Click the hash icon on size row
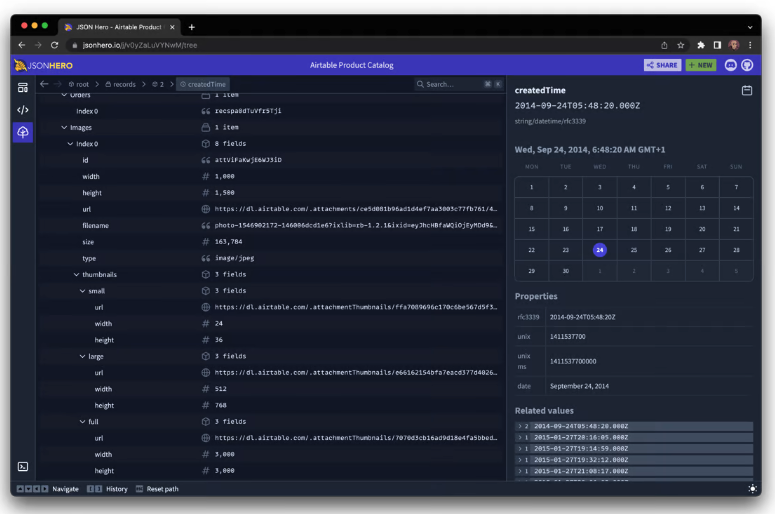The image size is (775, 514). tap(206, 242)
